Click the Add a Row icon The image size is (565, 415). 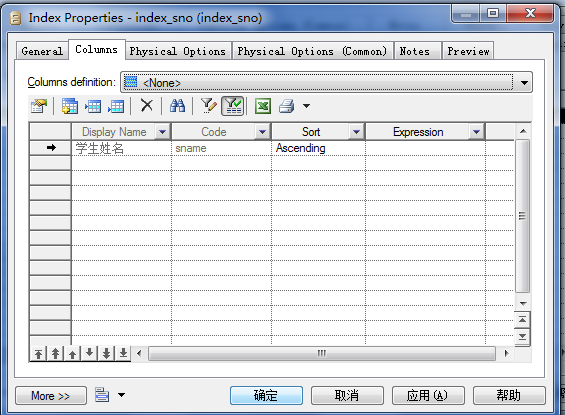pos(116,106)
